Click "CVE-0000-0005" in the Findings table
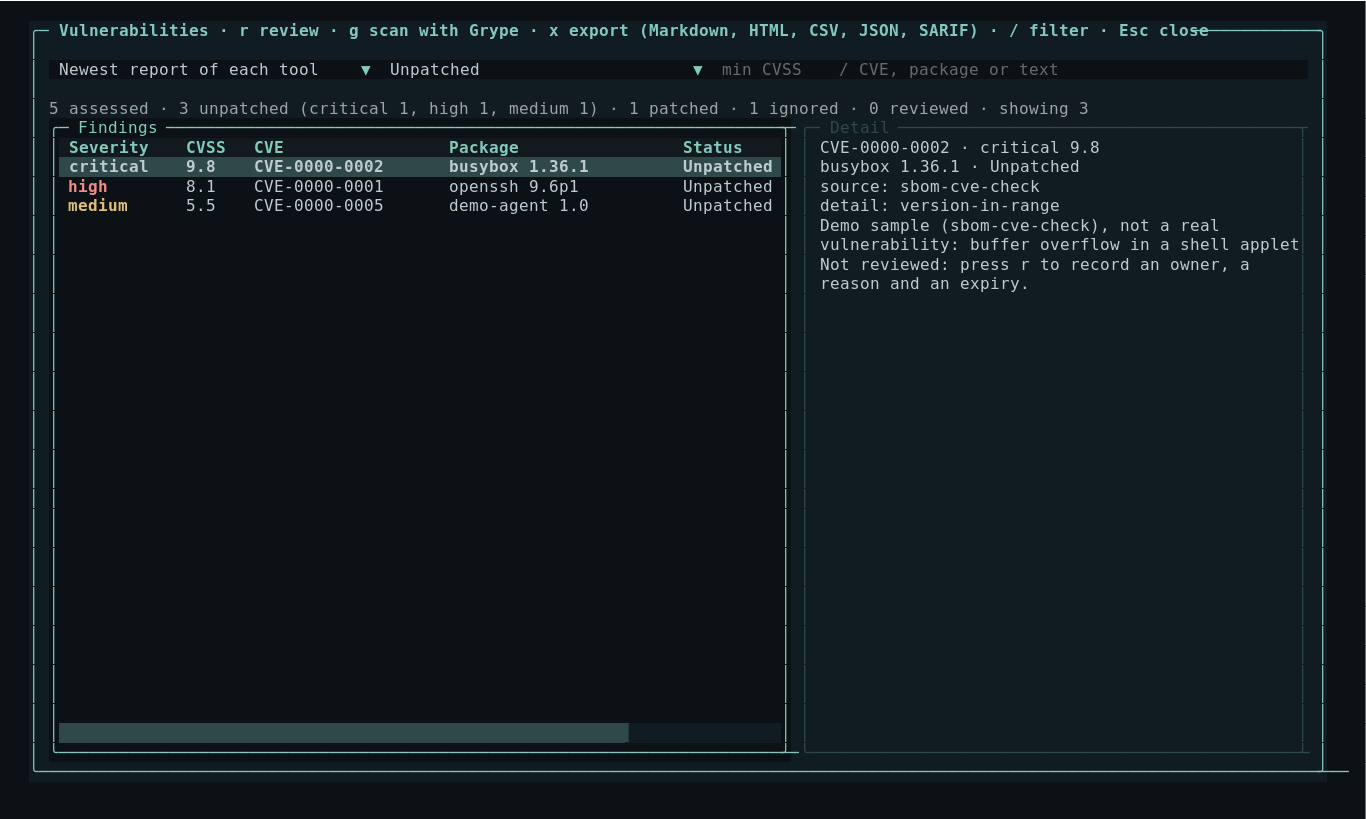 coord(319,206)
